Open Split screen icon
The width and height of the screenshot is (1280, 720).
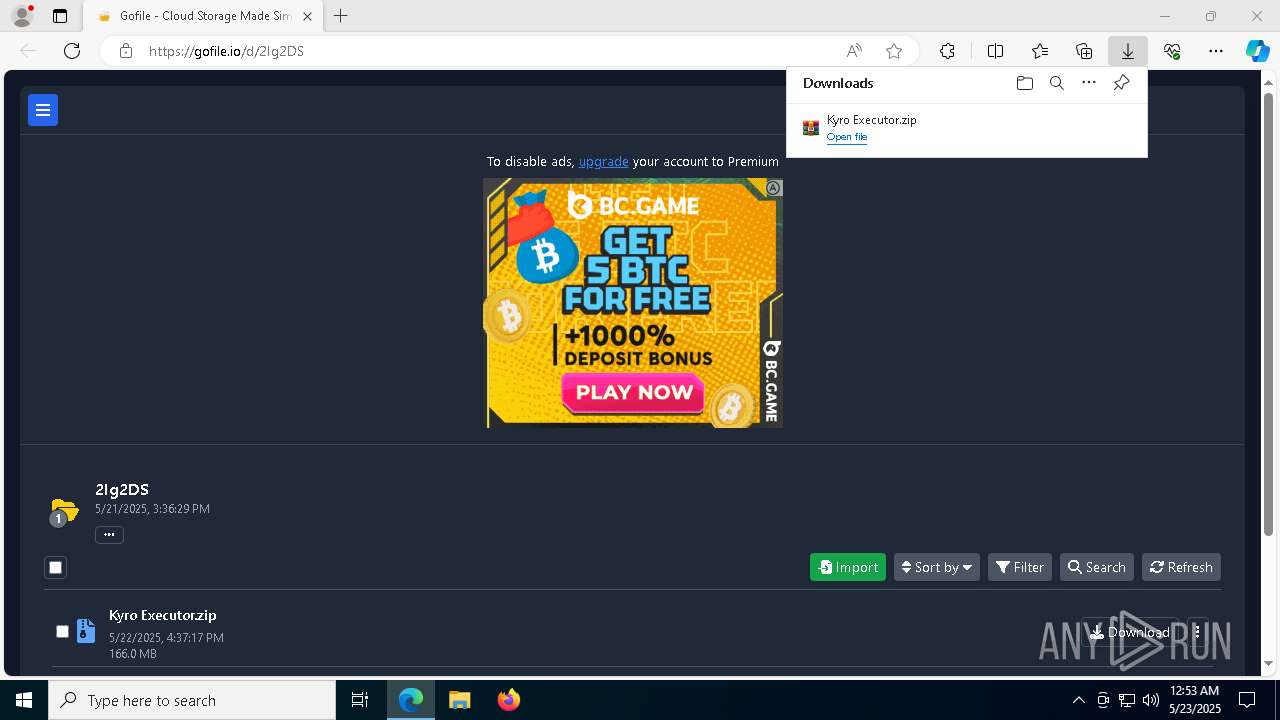coord(995,51)
